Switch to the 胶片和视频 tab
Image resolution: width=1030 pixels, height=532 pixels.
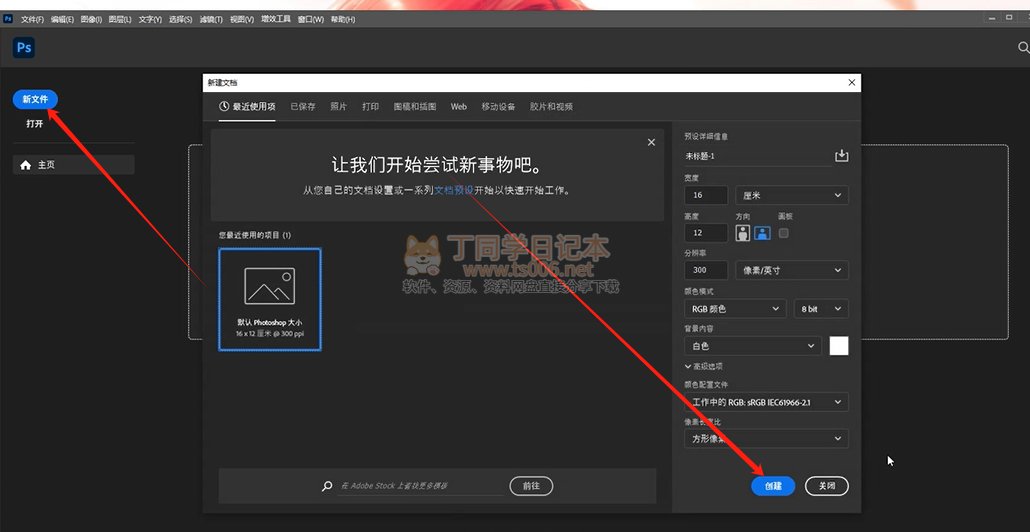click(x=551, y=106)
